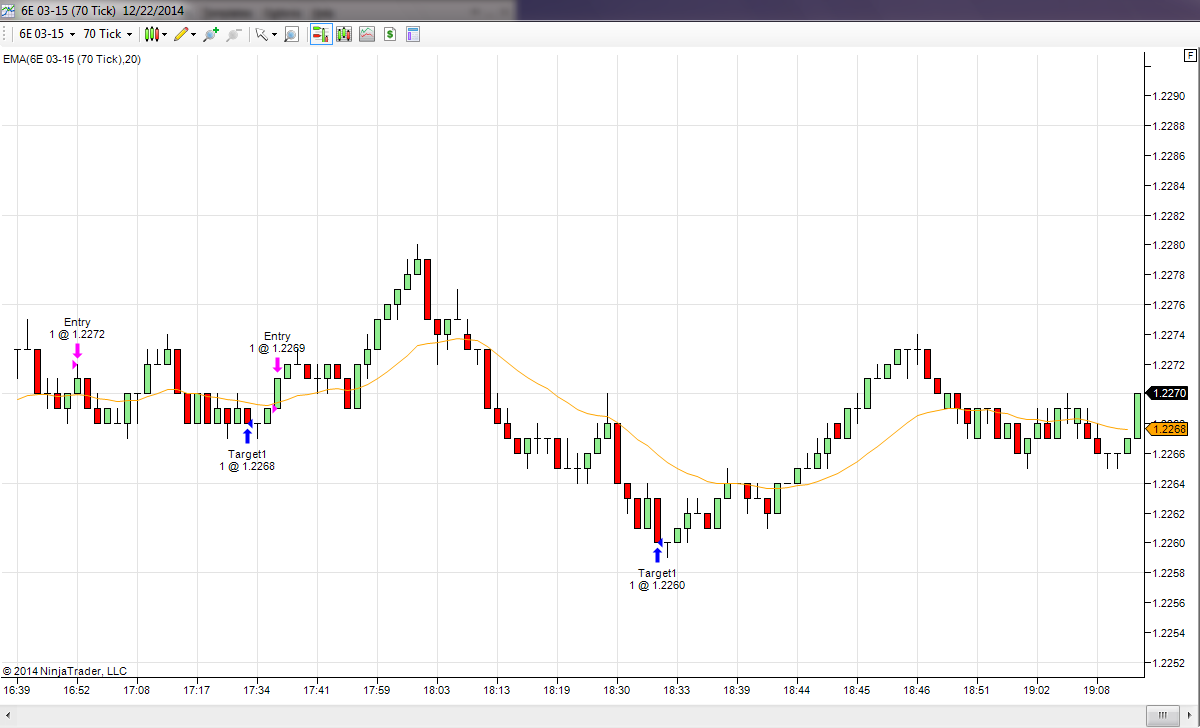Click the 18:30 time axis label
The image size is (1200, 728).
[617, 690]
